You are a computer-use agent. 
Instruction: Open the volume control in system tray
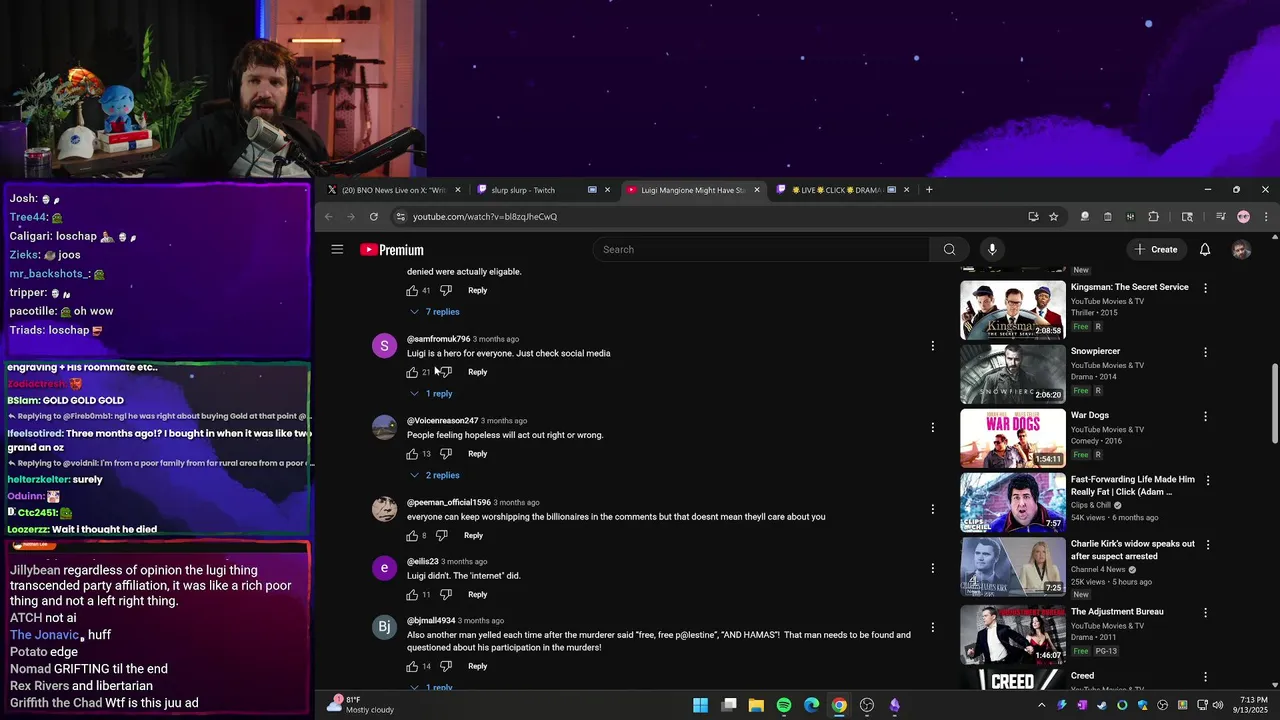[x=1219, y=705]
